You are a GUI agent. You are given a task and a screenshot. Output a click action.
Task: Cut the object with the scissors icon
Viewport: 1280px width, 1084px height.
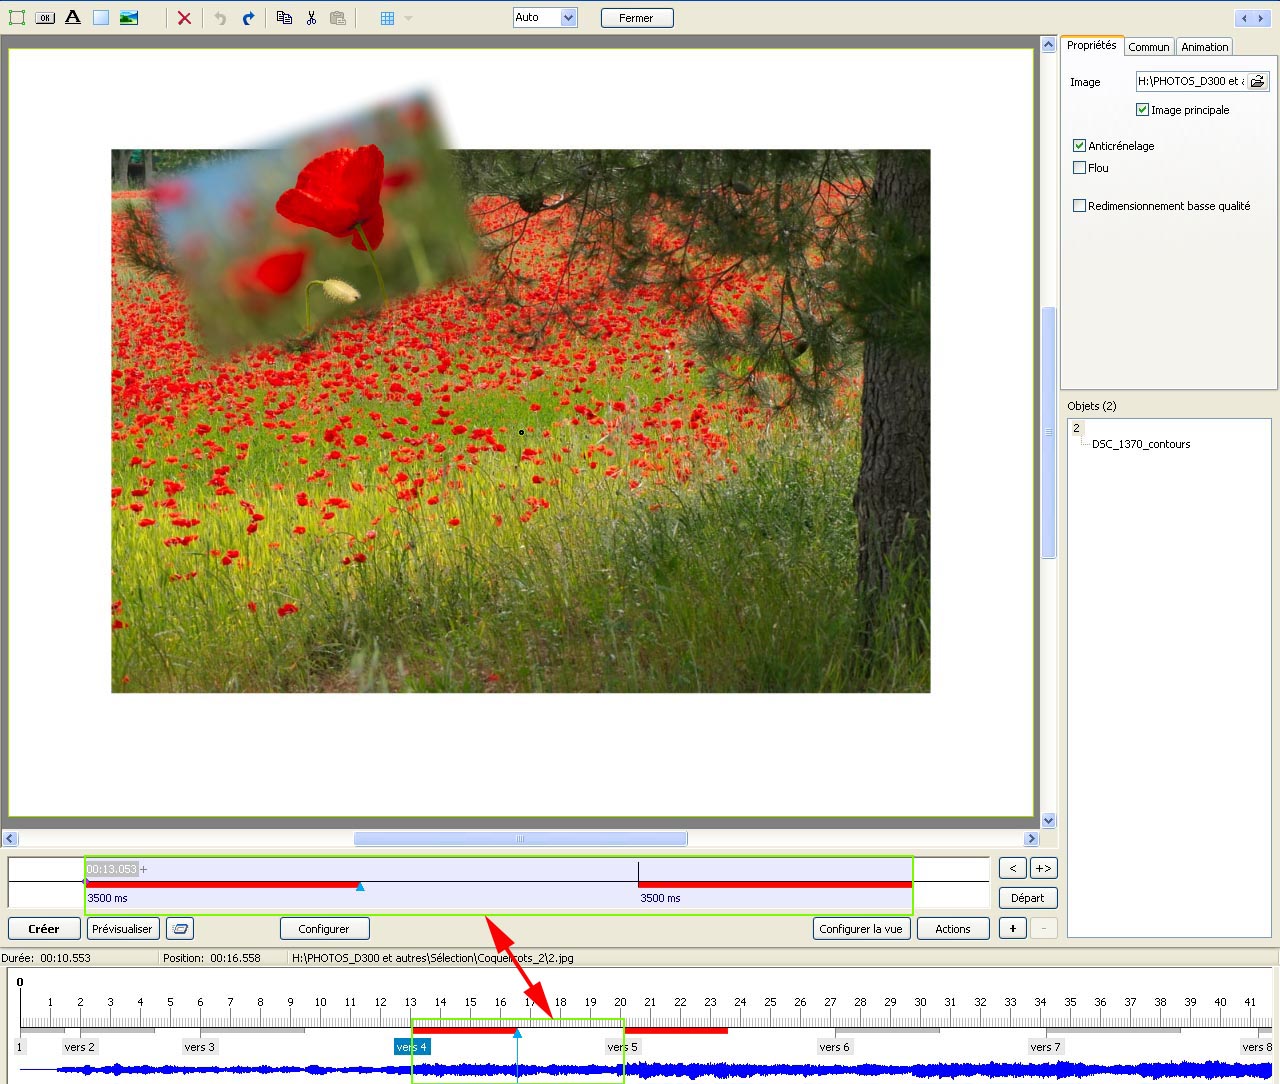click(x=311, y=18)
